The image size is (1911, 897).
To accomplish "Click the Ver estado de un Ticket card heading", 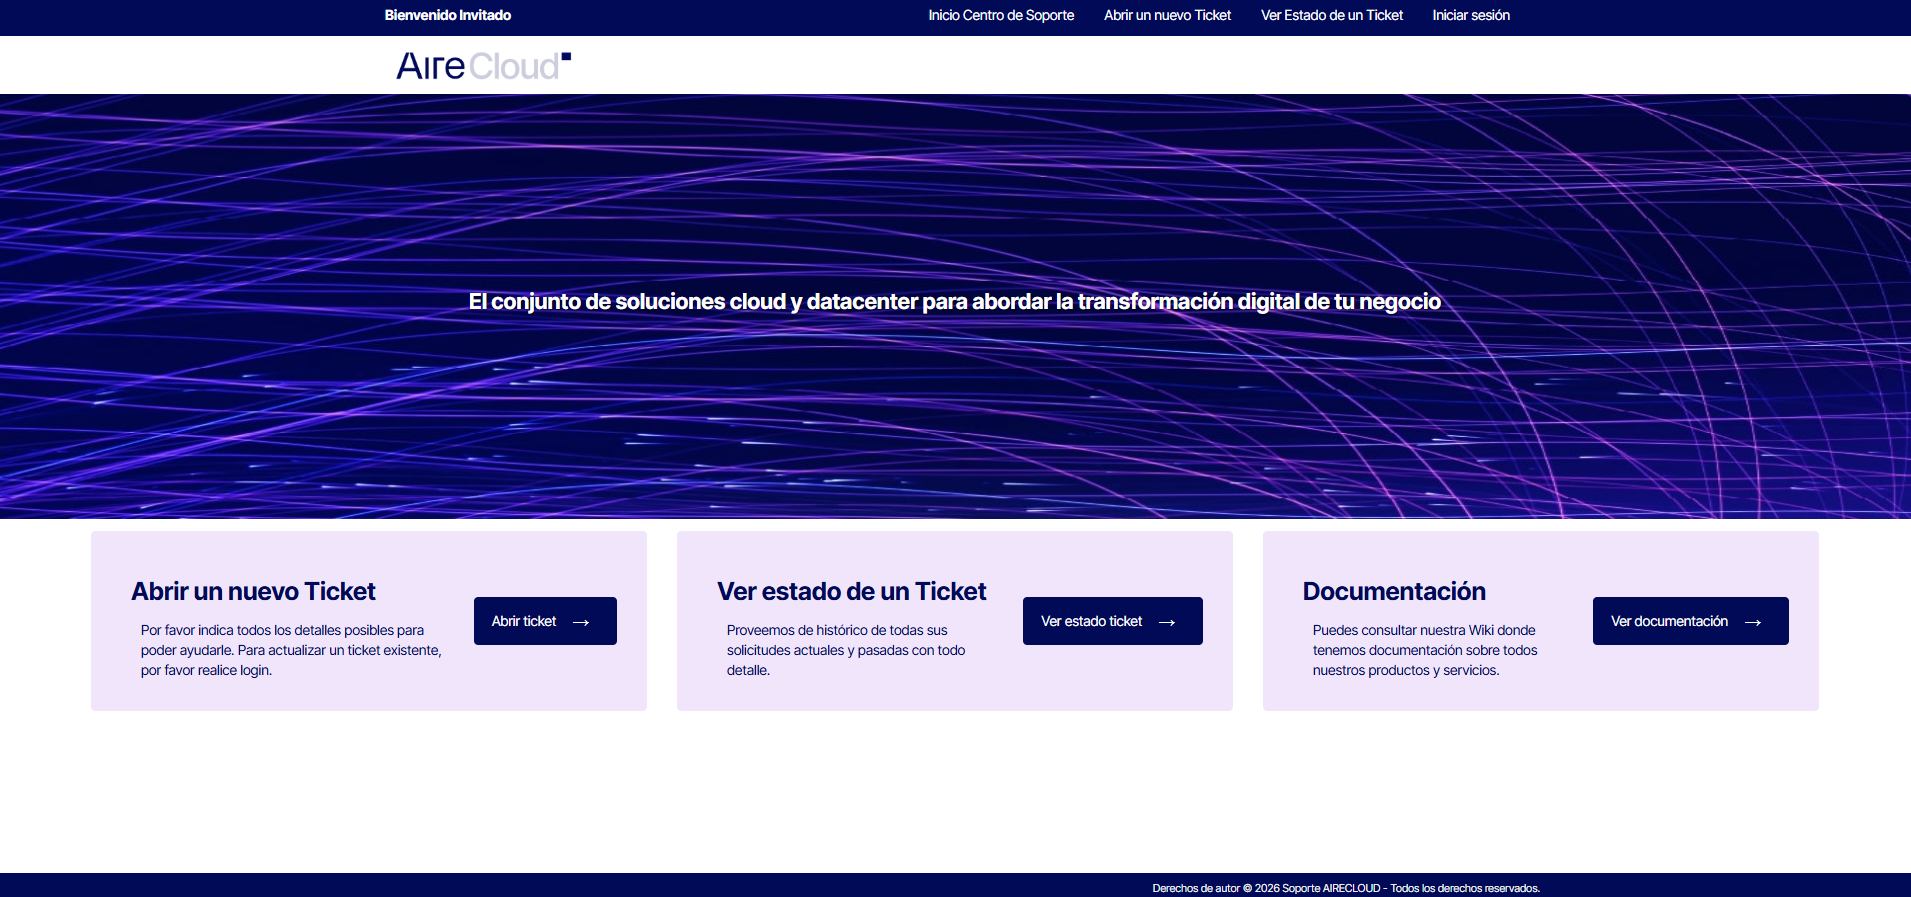I will [x=851, y=591].
